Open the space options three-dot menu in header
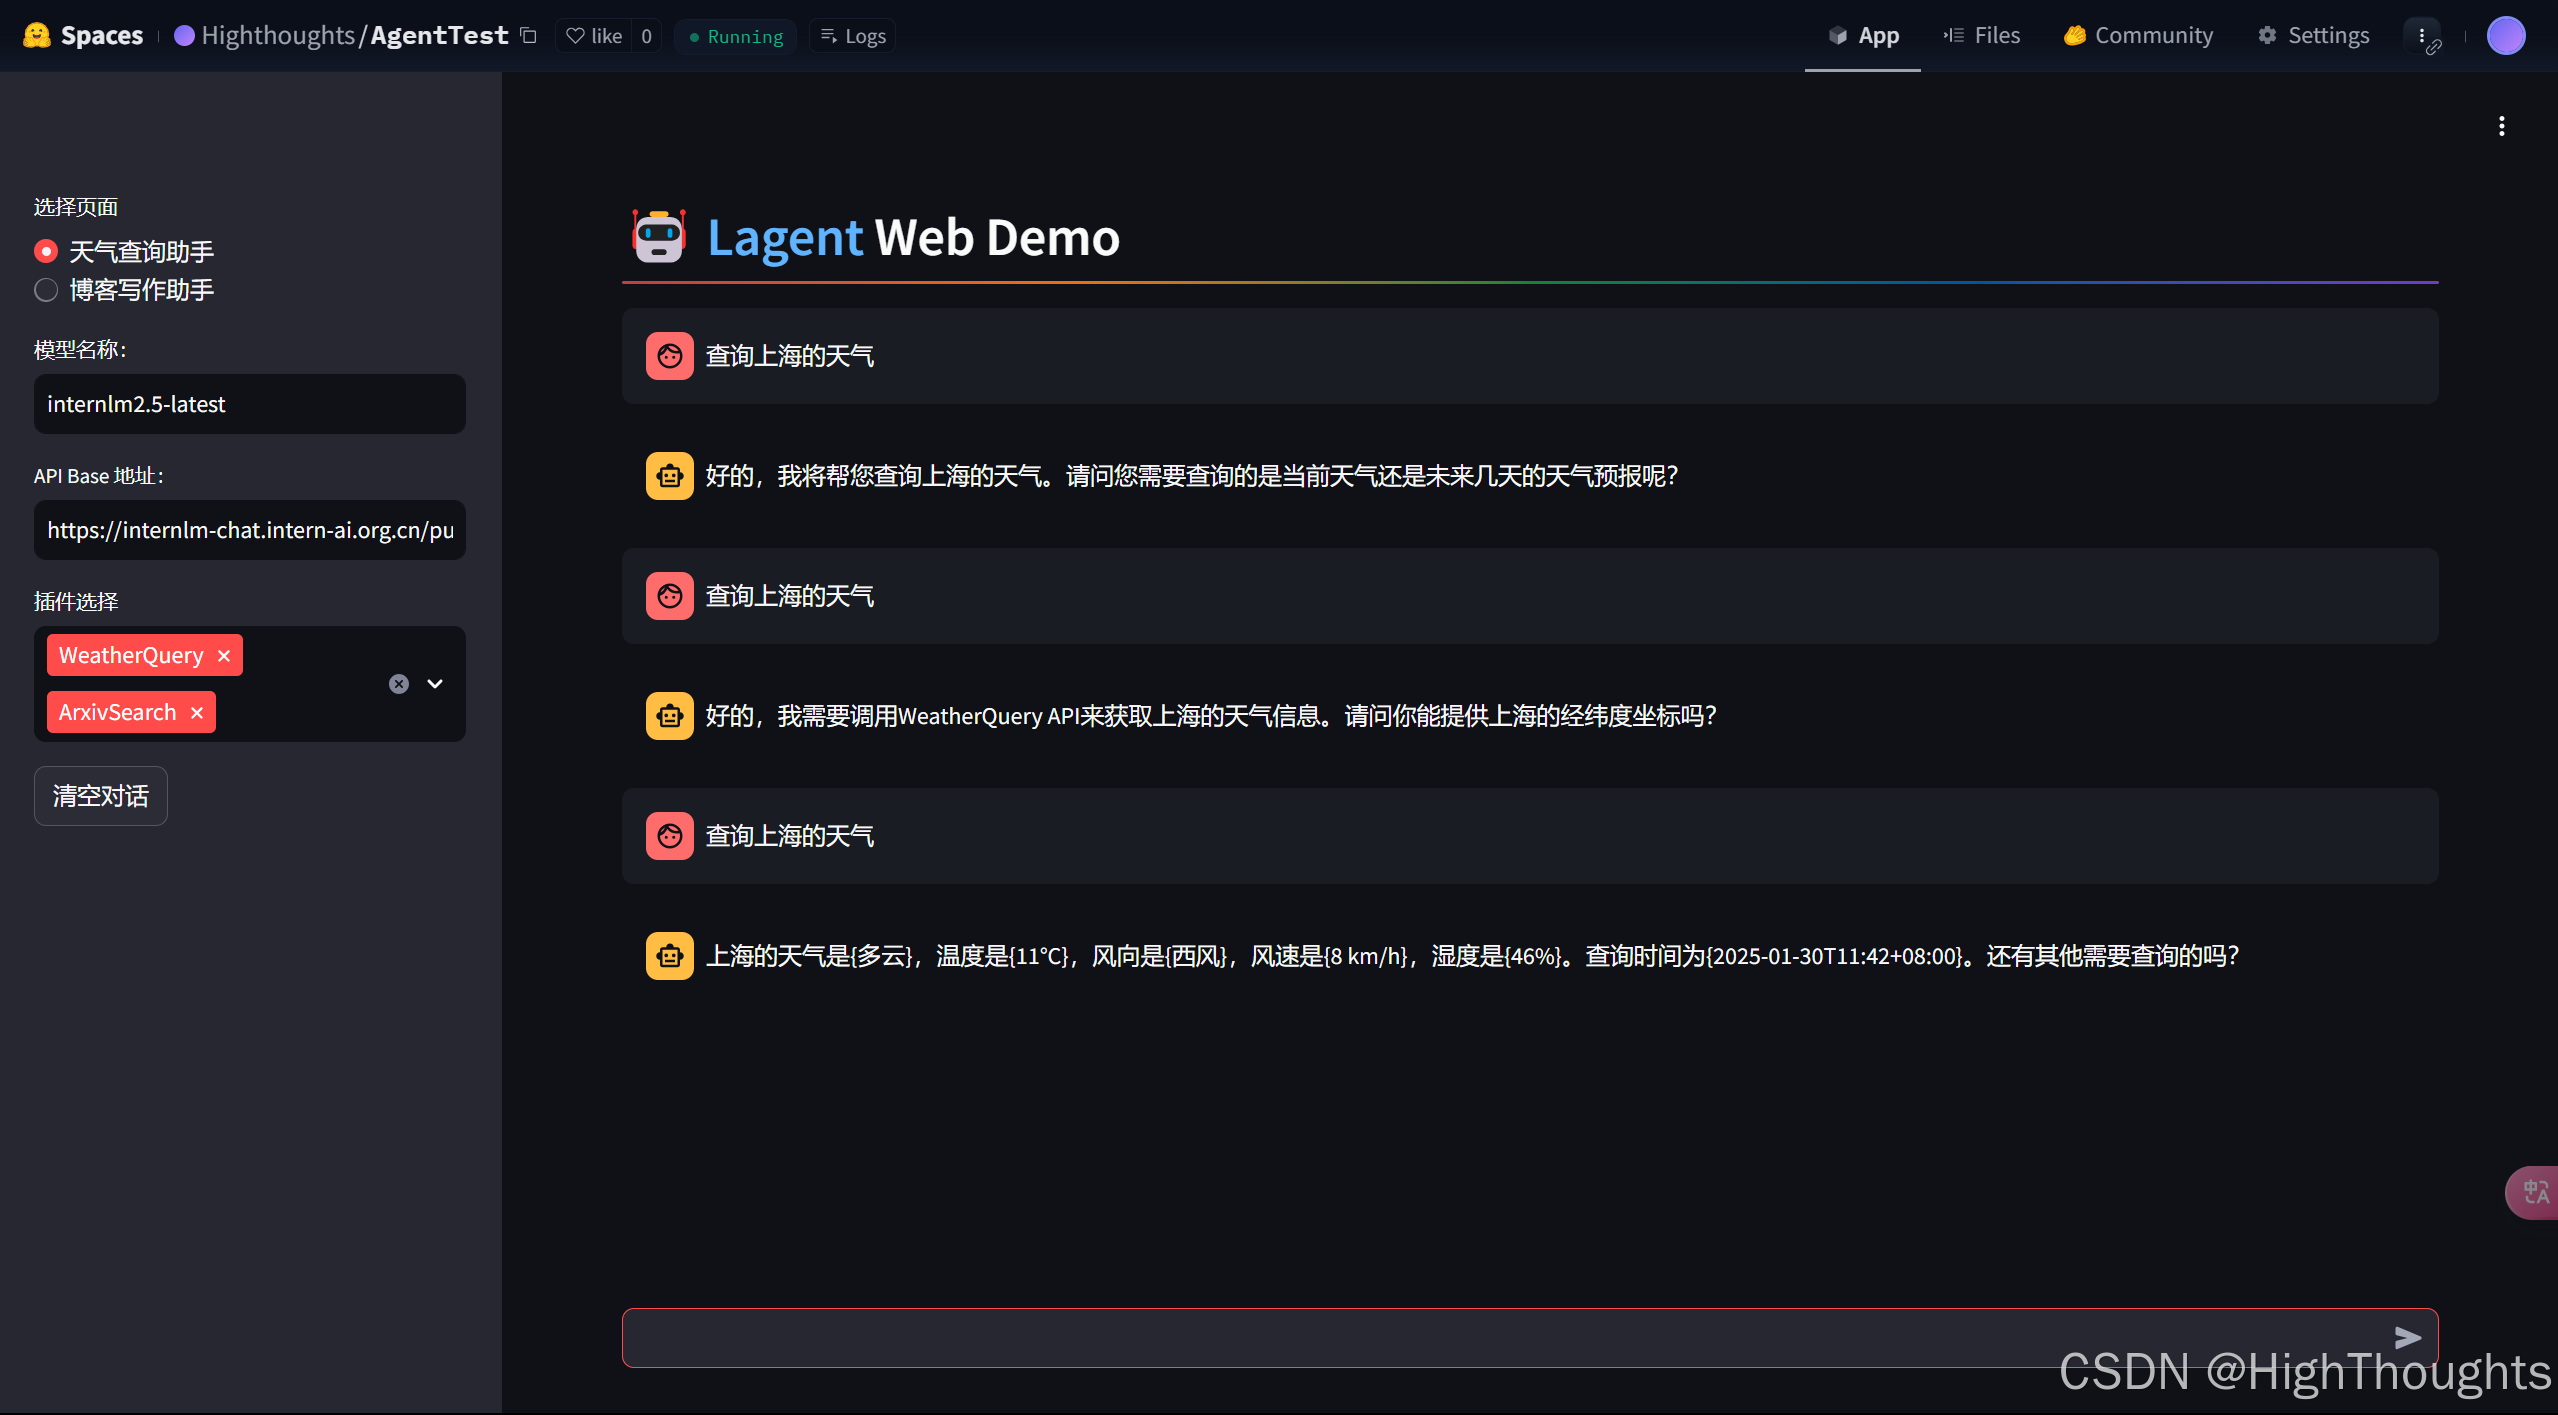This screenshot has height=1415, width=2558. 2422,36
